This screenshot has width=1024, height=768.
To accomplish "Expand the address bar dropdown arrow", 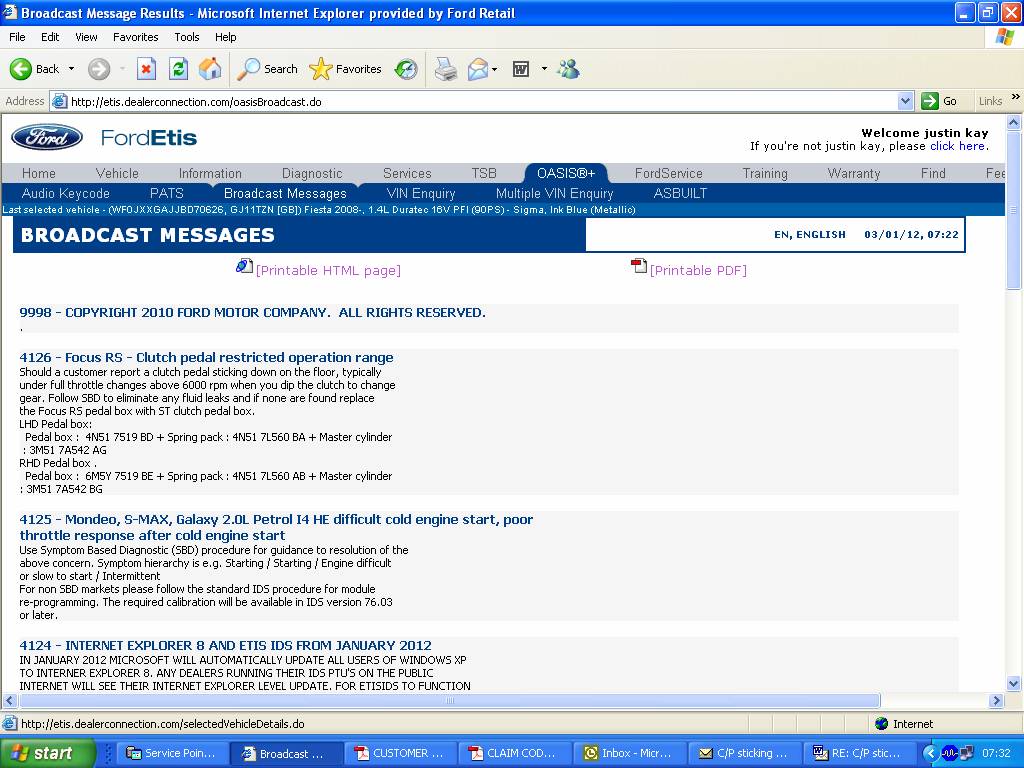I will pyautogui.click(x=905, y=101).
